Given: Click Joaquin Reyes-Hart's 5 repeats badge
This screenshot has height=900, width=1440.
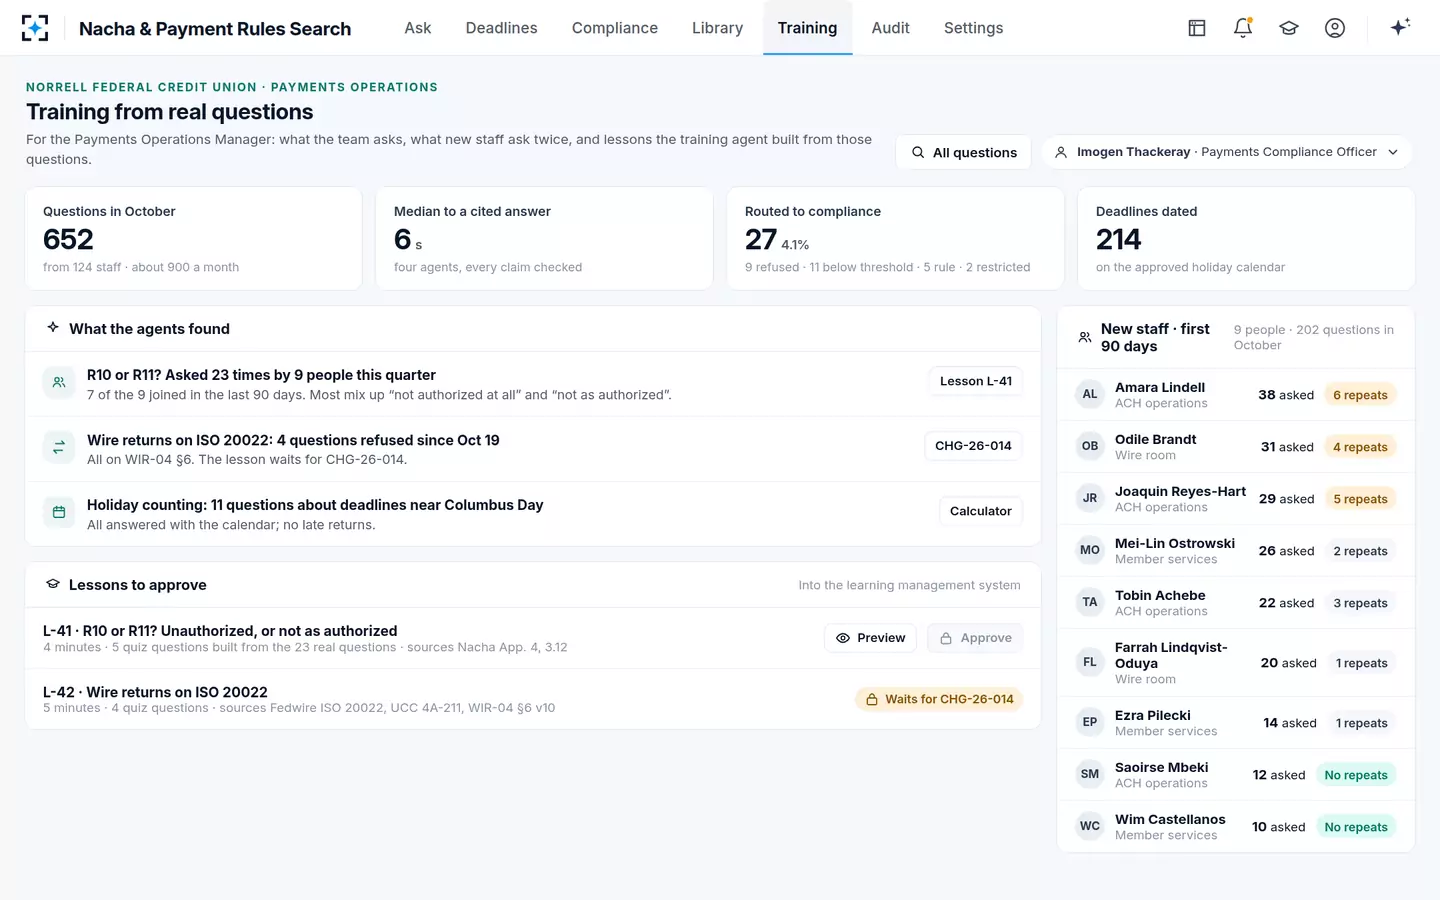Looking at the screenshot, I should 1360,499.
